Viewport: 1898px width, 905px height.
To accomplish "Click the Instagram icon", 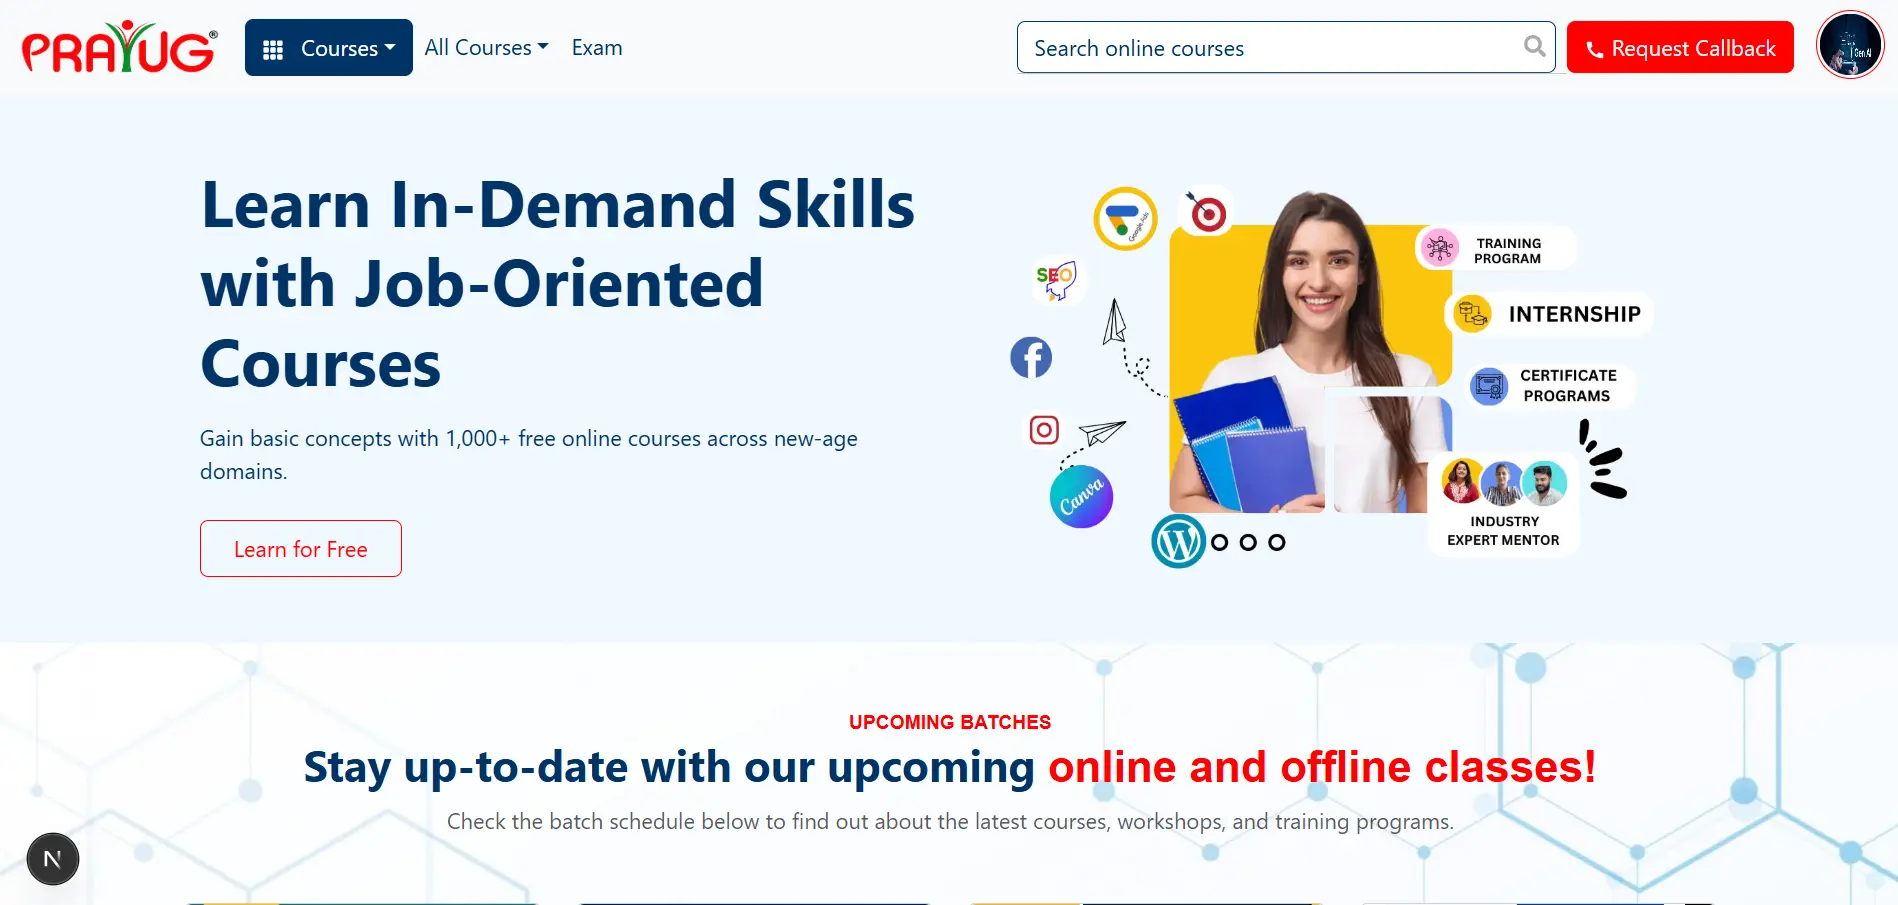I will [x=1043, y=430].
